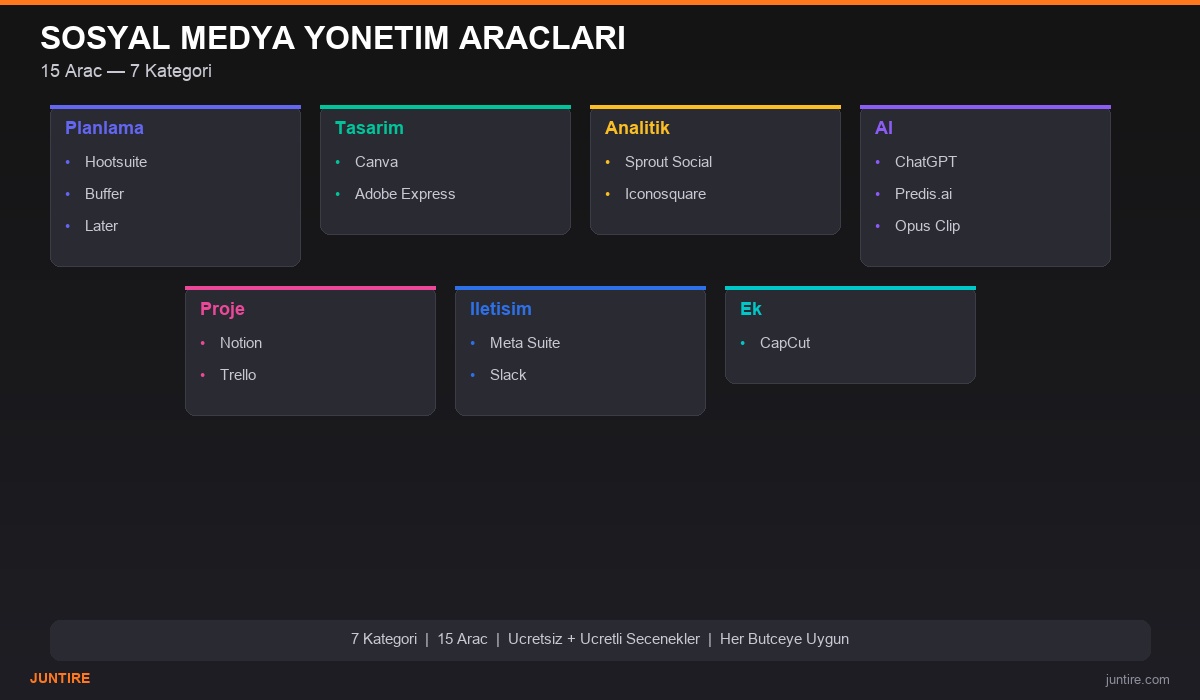The image size is (1200, 700).
Task: Click the Sprout Social list item
Action: point(668,162)
